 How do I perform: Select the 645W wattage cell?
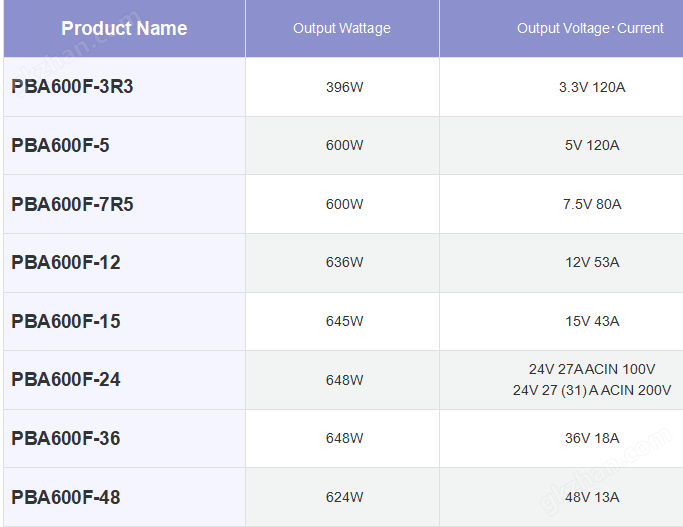click(344, 321)
